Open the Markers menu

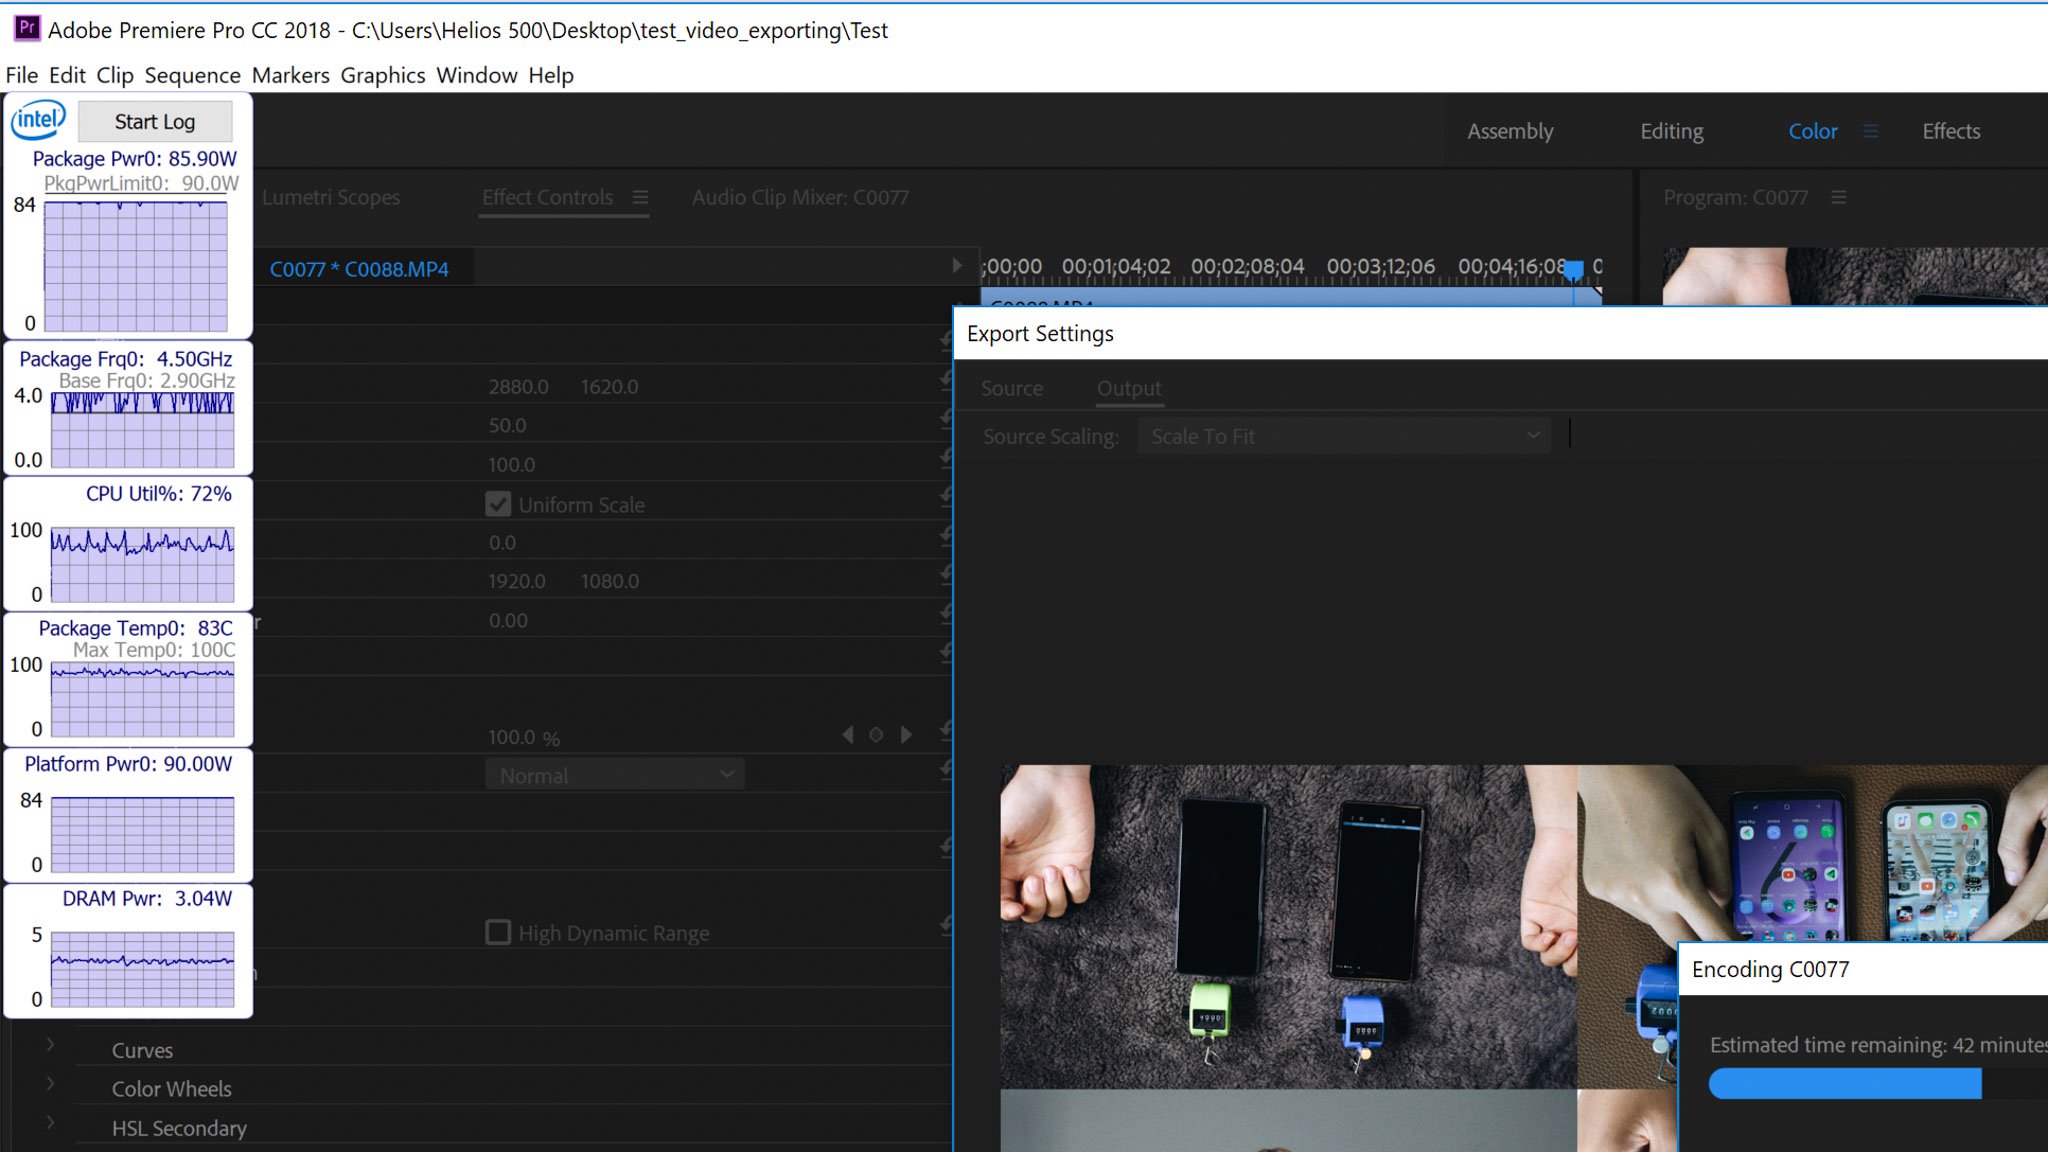click(x=291, y=75)
